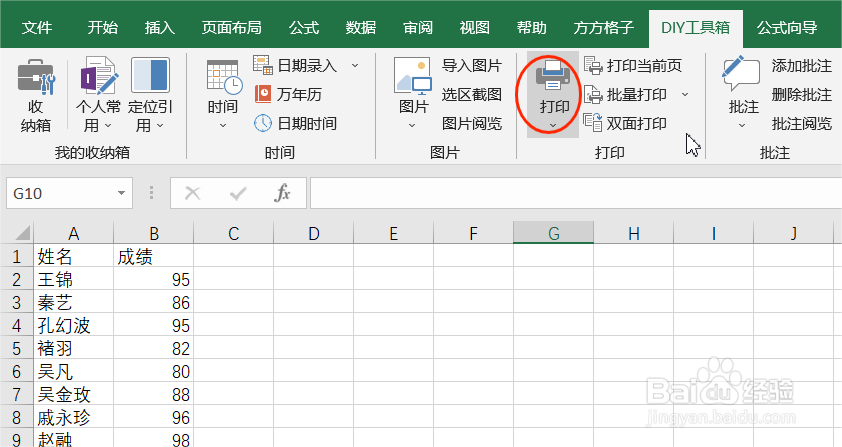The height and width of the screenshot is (447, 842).
Task: Switch to the 公式向导 tab
Action: (787, 27)
